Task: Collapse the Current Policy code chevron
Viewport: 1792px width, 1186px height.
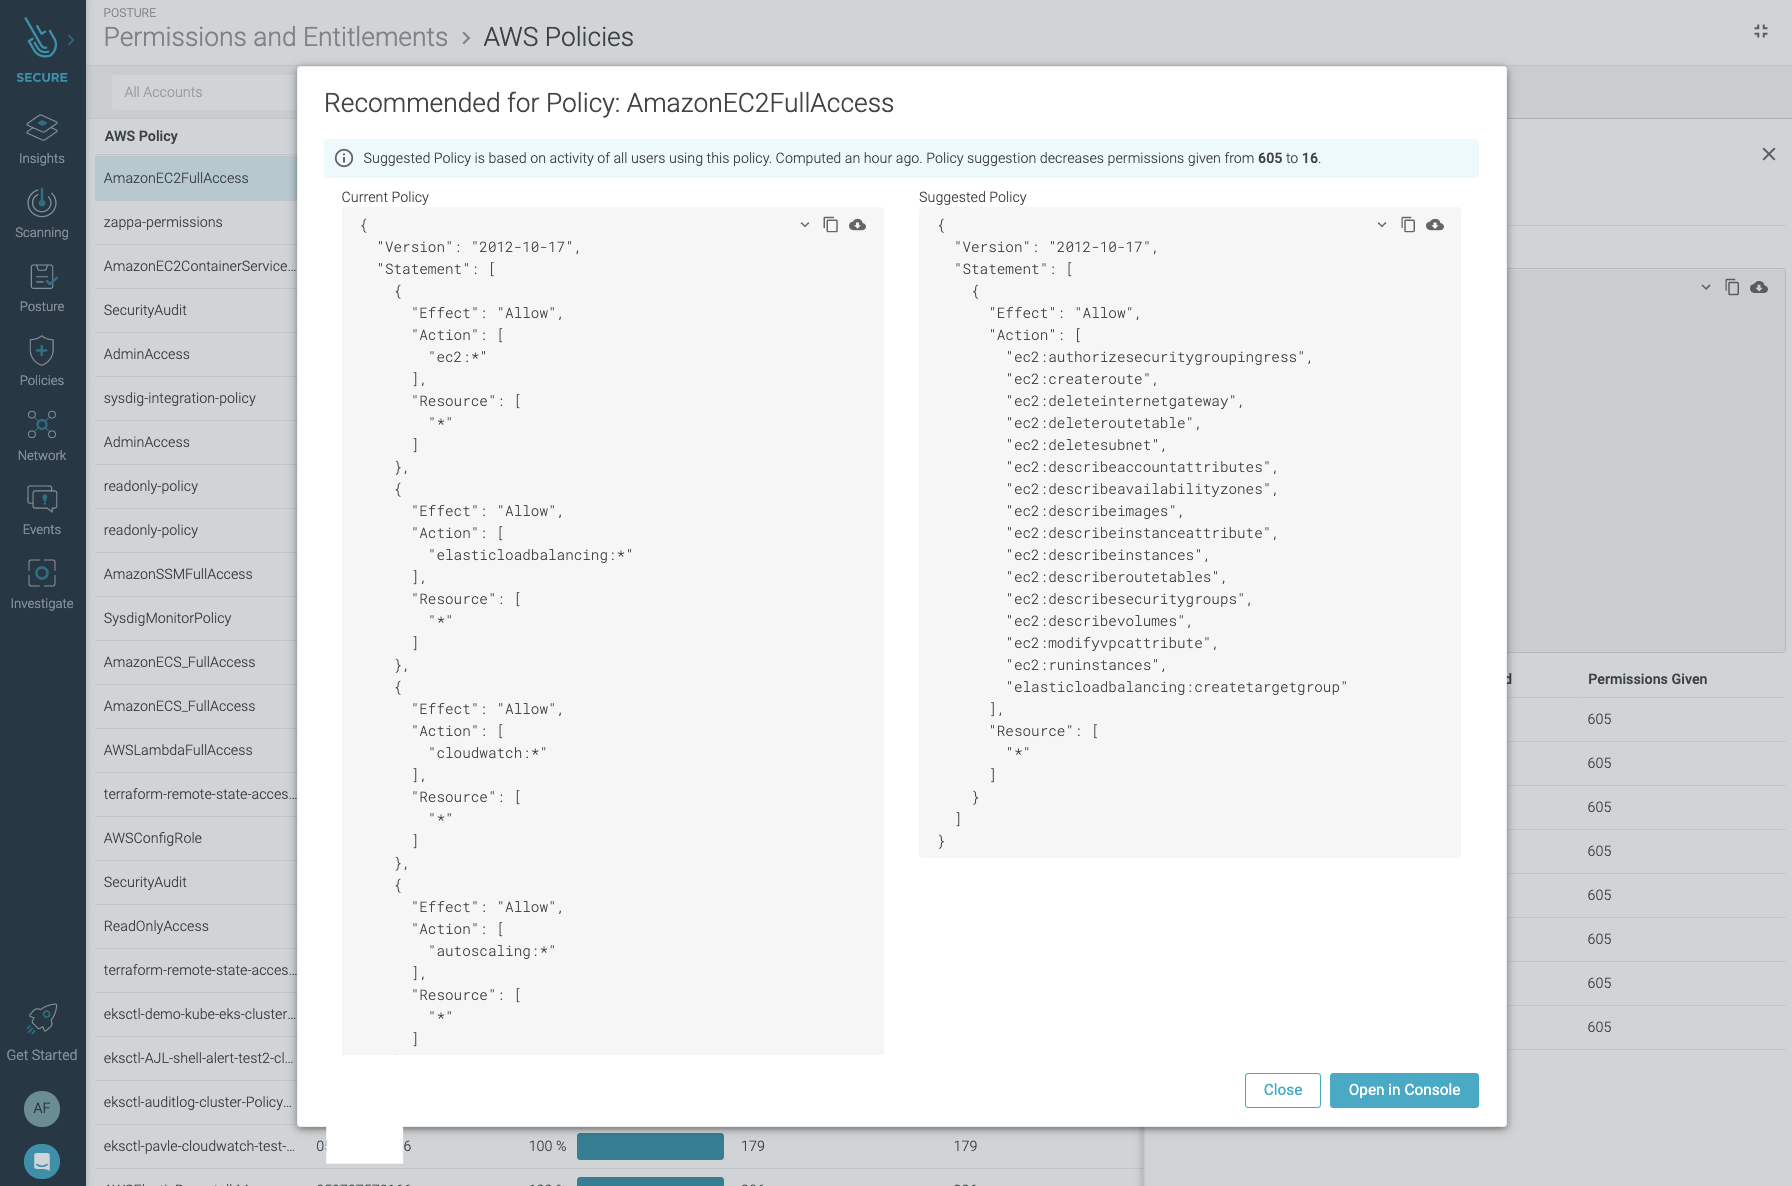Action: click(x=804, y=225)
